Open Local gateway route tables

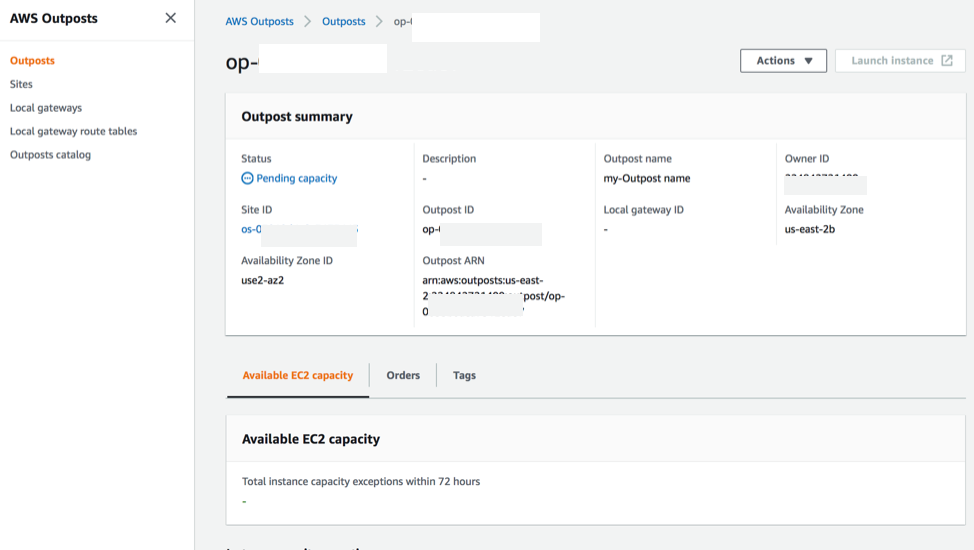(x=73, y=131)
